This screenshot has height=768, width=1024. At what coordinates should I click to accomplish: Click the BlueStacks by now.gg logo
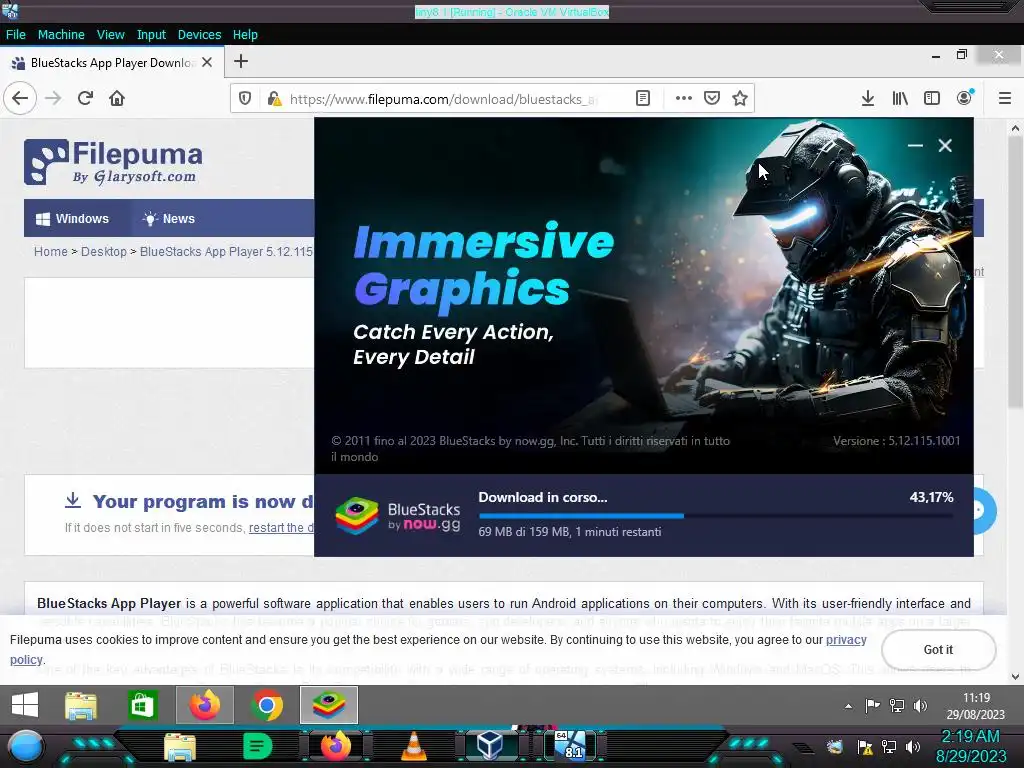pos(398,516)
